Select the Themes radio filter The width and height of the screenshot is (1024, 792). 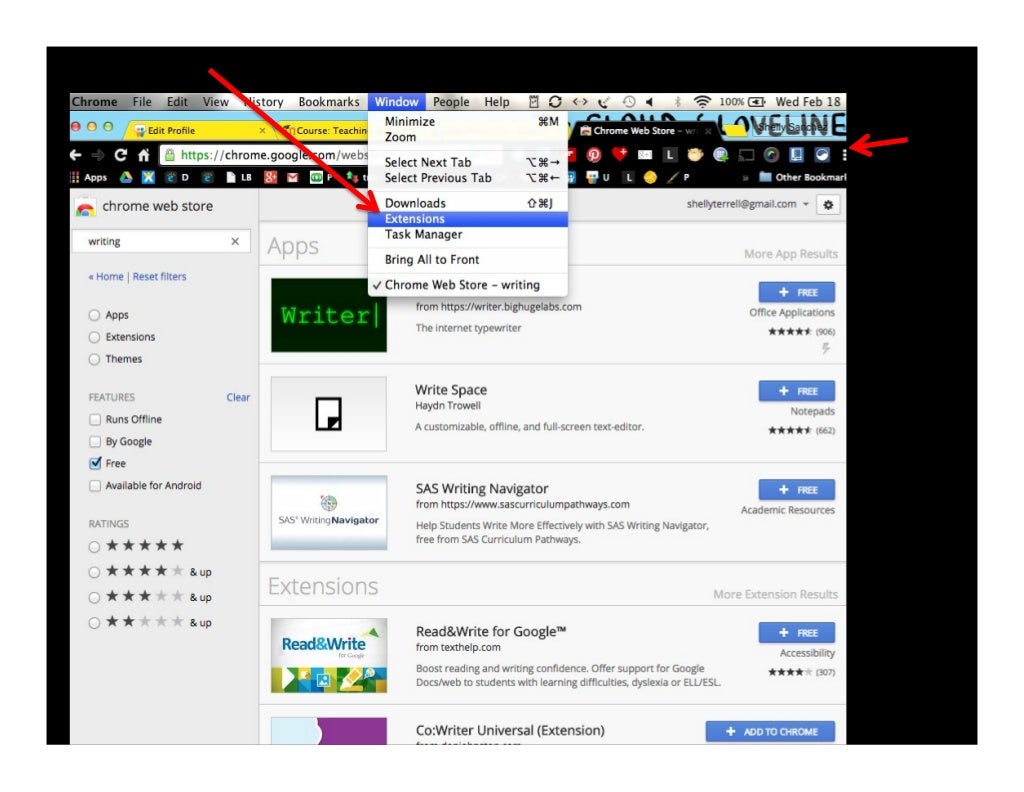(94, 359)
